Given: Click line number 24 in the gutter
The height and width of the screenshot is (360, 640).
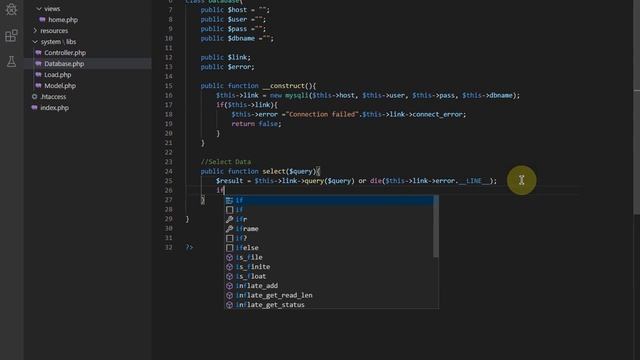Looking at the screenshot, I should 169,171.
